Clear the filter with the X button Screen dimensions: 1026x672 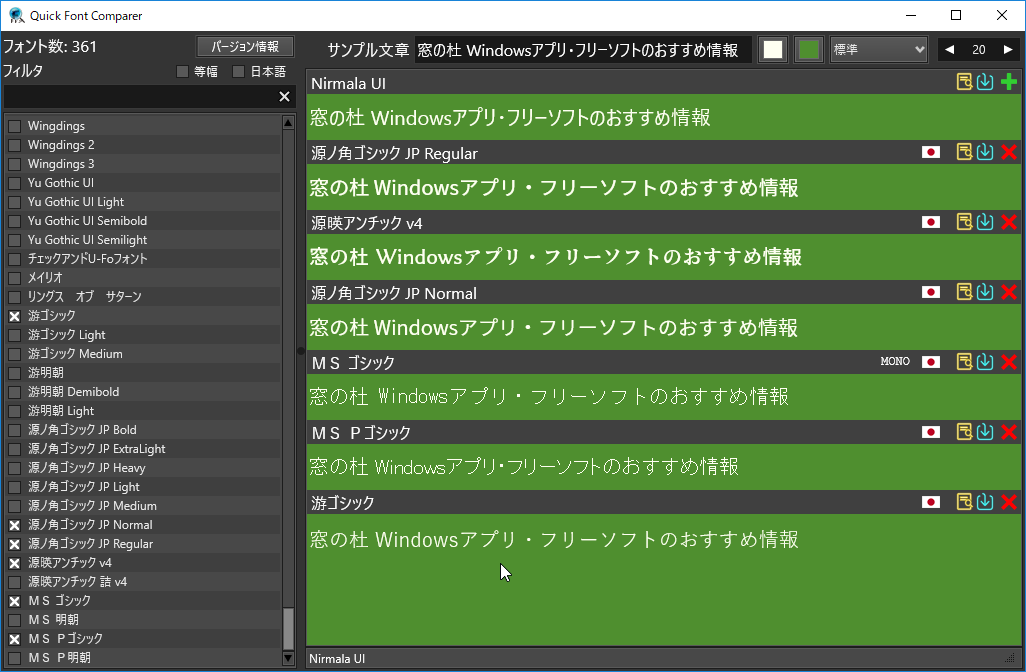(284, 96)
